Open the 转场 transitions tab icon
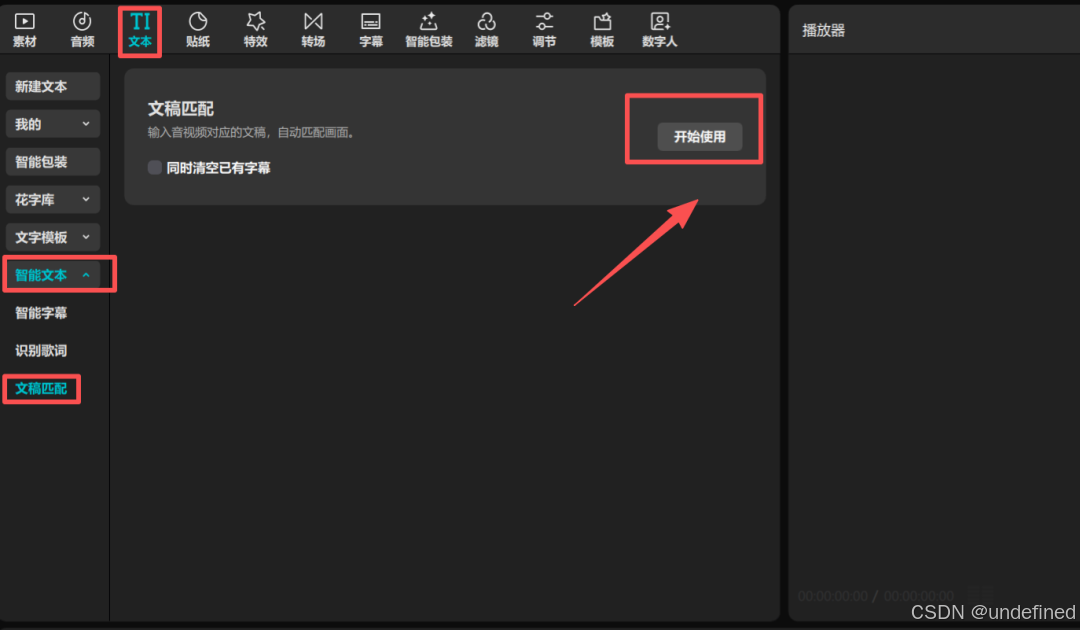 click(x=313, y=30)
